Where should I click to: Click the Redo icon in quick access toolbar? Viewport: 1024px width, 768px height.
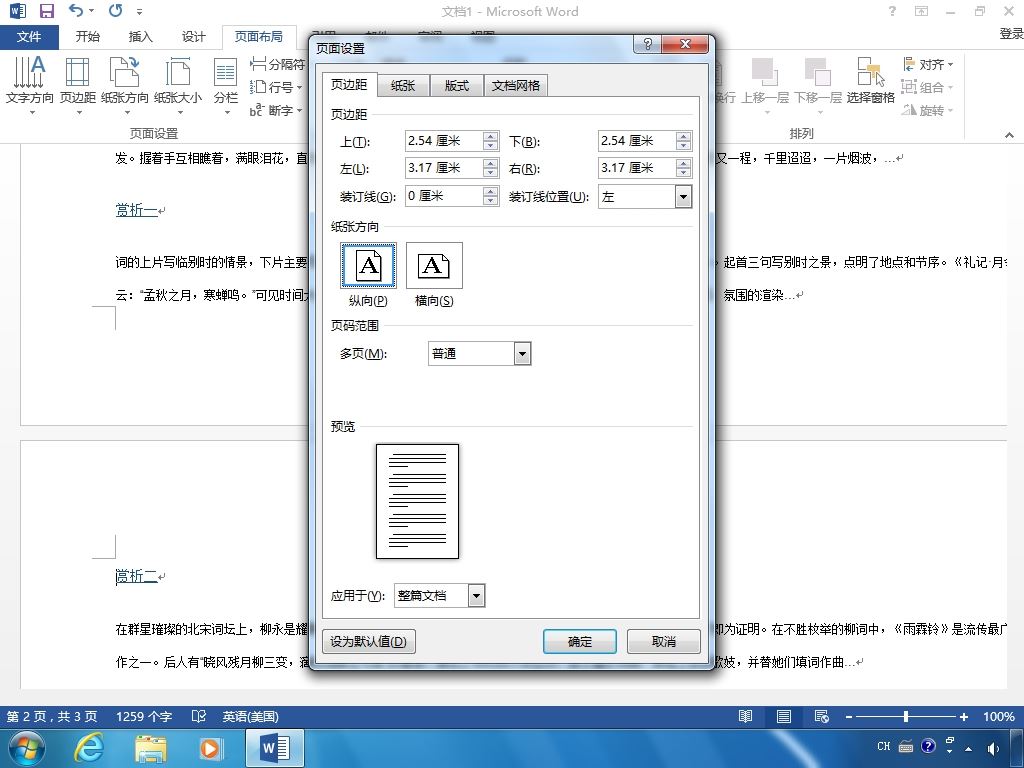click(x=116, y=11)
